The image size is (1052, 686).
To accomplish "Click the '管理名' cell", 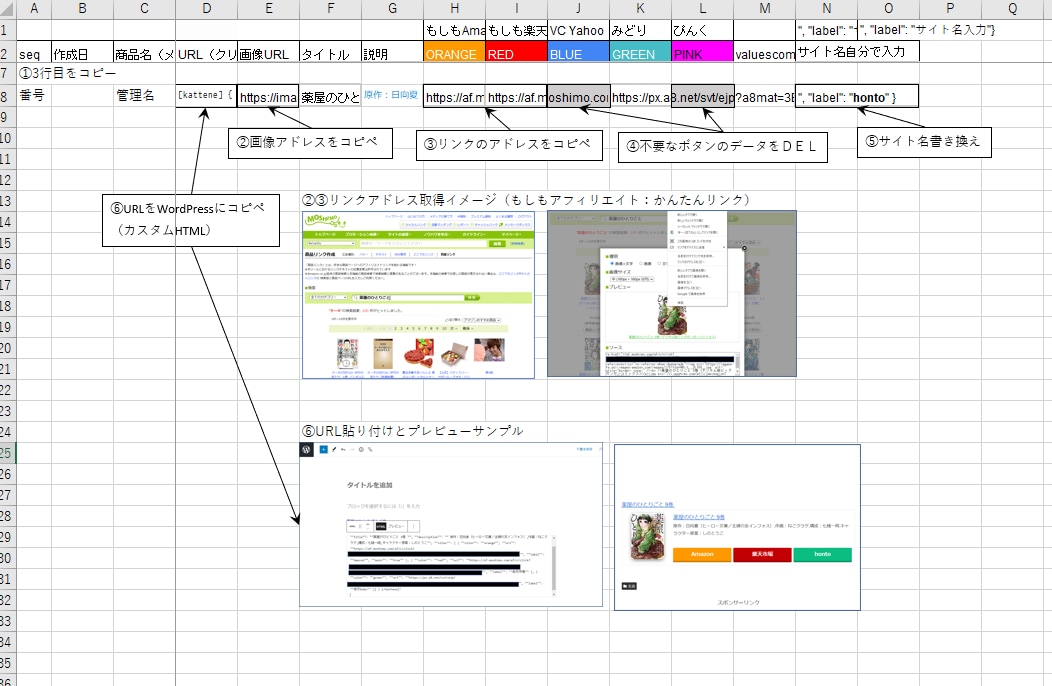I will [x=144, y=96].
